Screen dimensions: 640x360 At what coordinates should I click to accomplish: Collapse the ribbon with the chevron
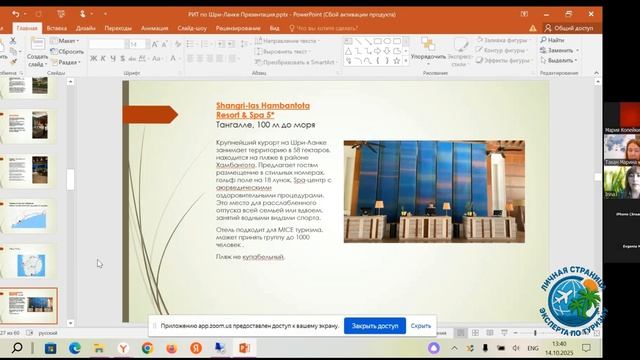pyautogui.click(x=596, y=73)
